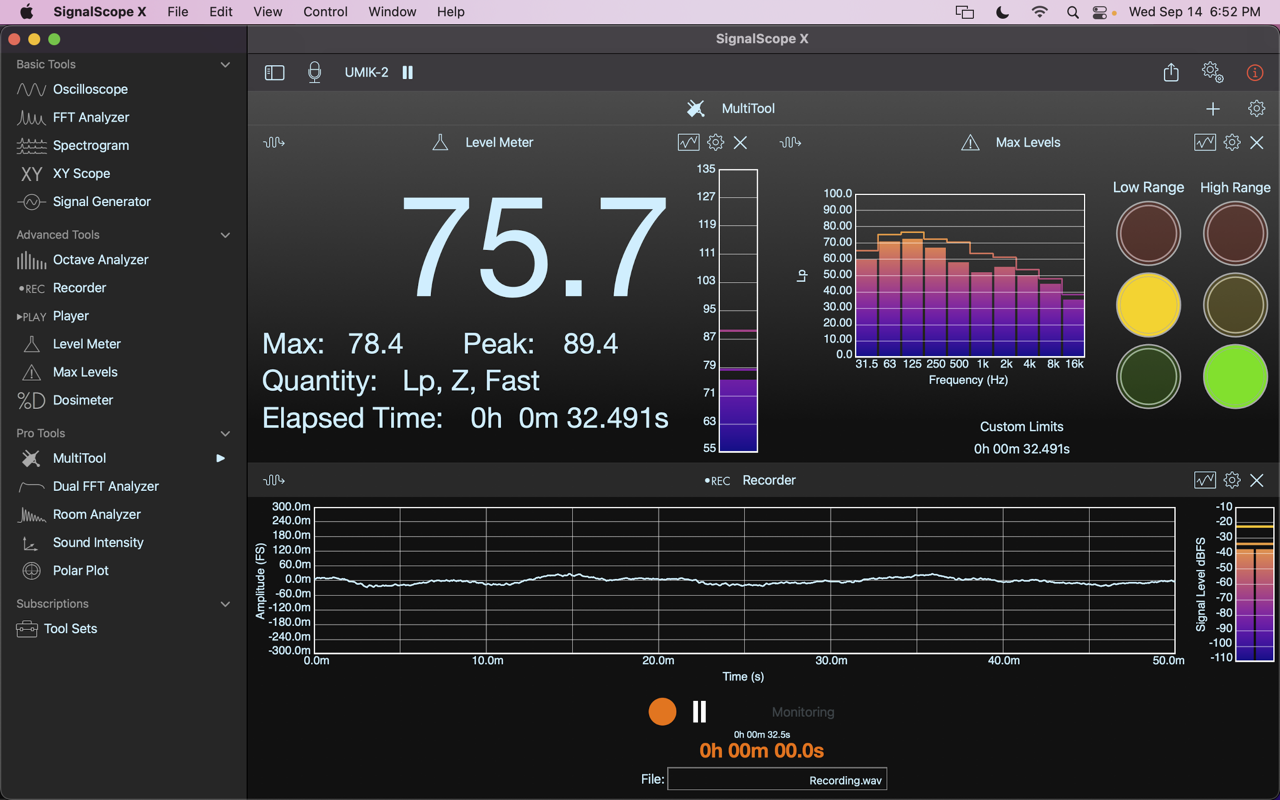Image resolution: width=1280 pixels, height=800 pixels.
Task: Open the Level Meter settings gear
Action: pos(715,142)
